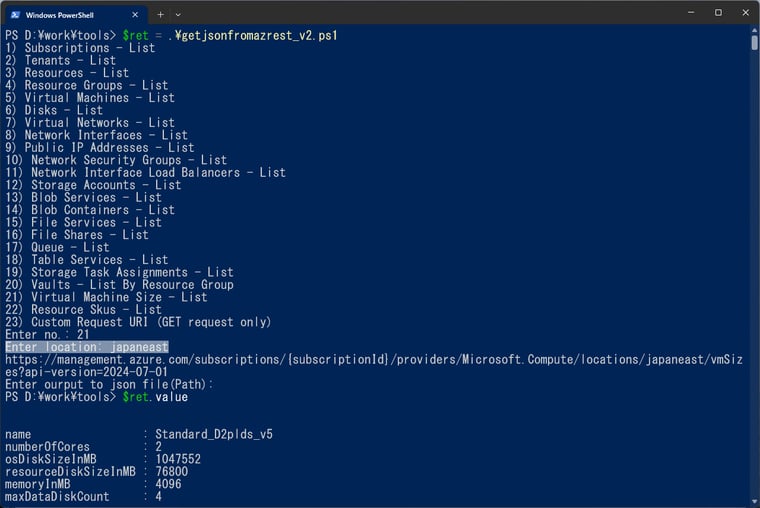Close the Windows PowerShell tab

click(x=135, y=15)
